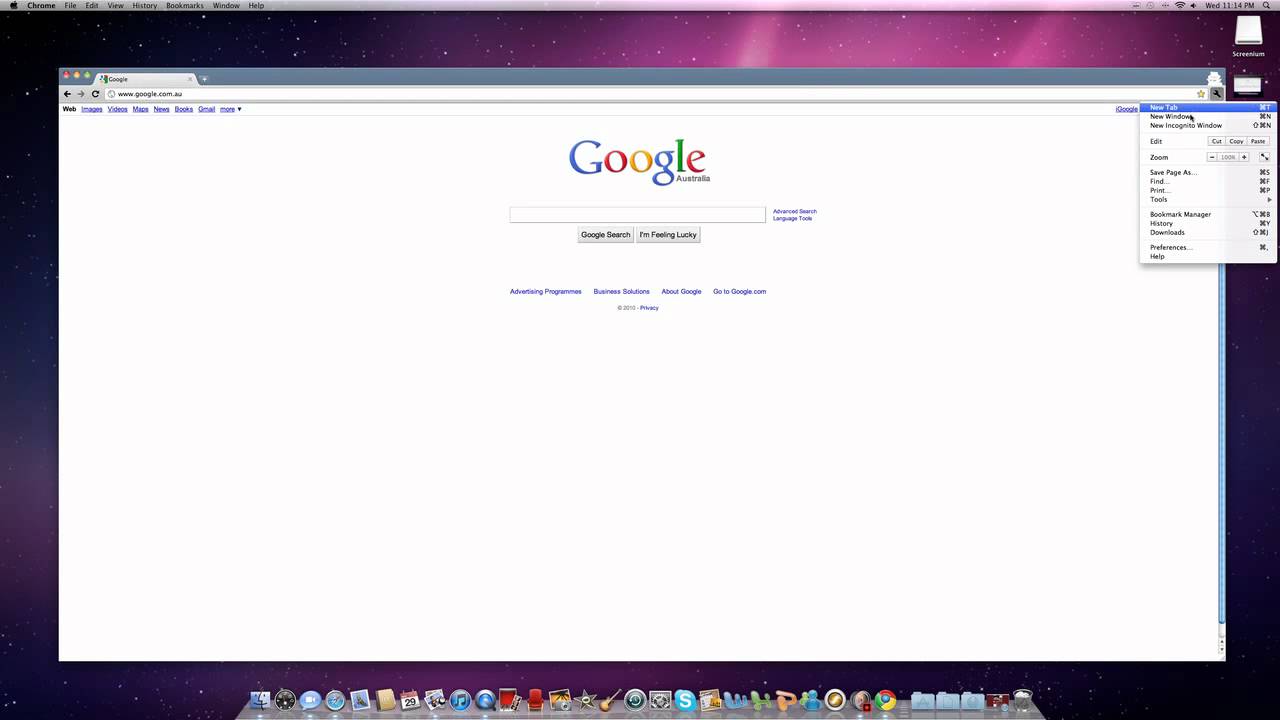This screenshot has height=720, width=1280.
Task: Open Safari from the Dock
Action: pos(335,700)
